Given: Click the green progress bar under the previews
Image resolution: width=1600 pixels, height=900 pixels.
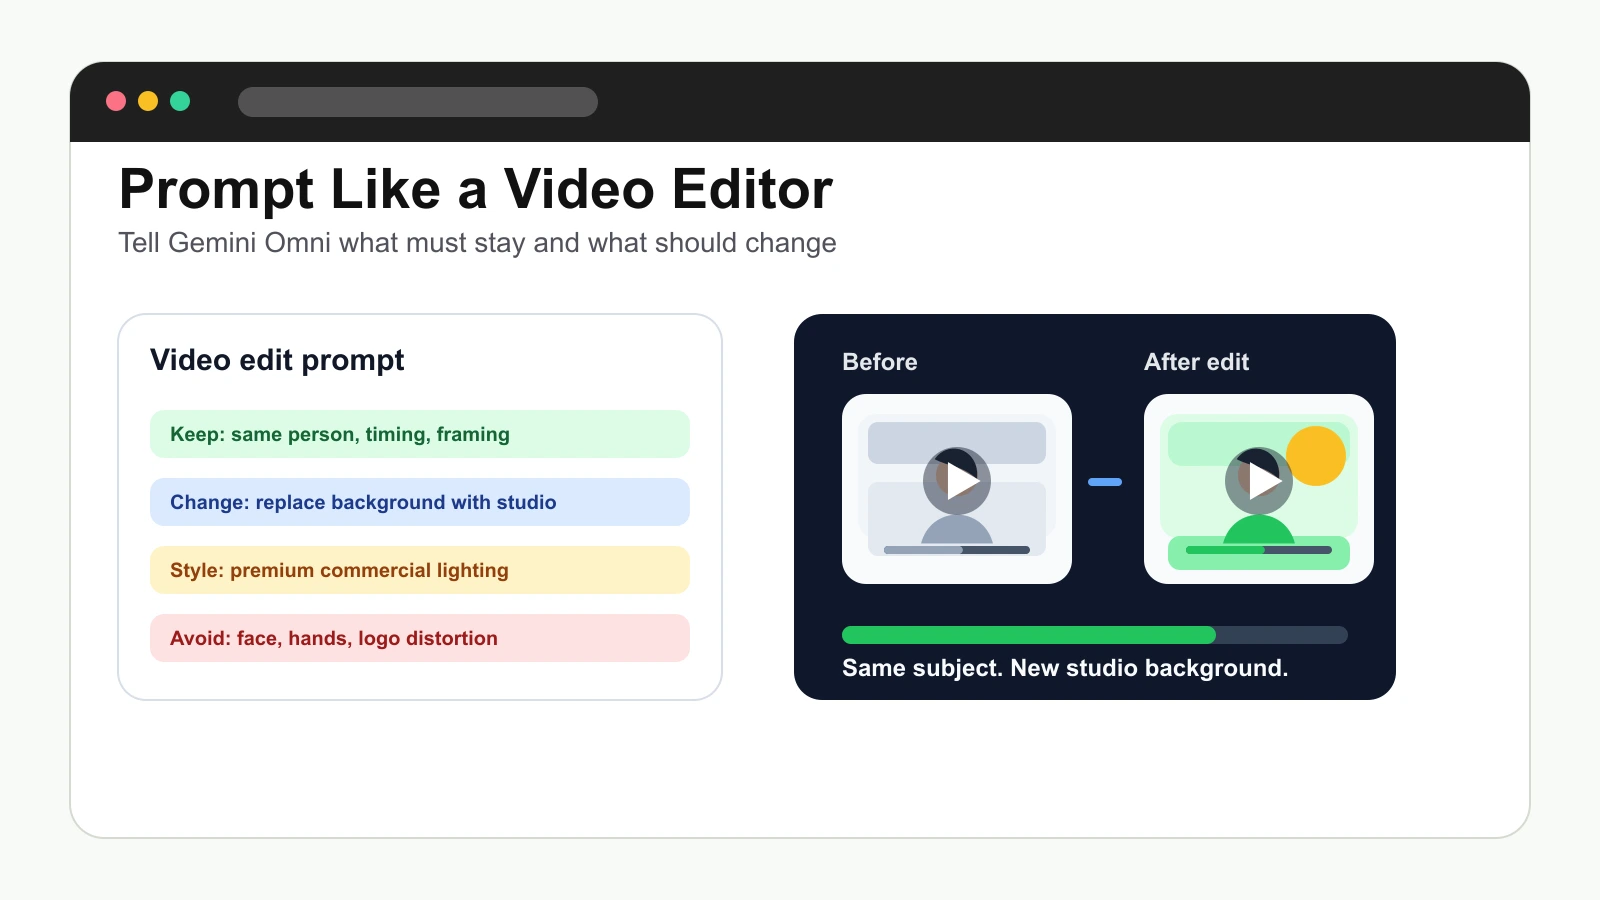Looking at the screenshot, I should point(1095,635).
